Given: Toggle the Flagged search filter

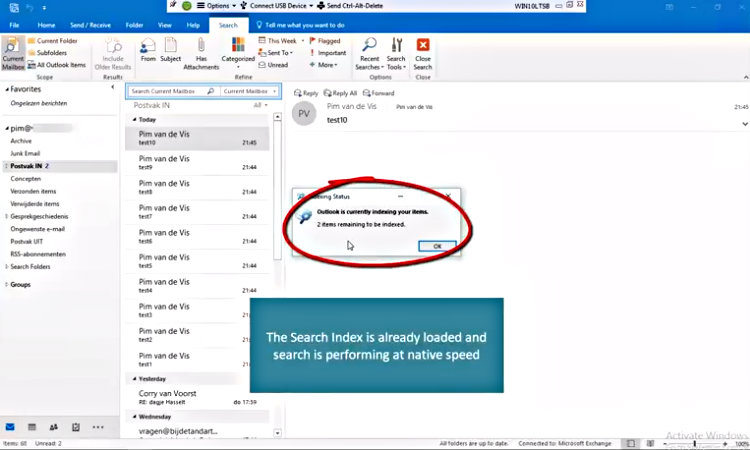Looking at the screenshot, I should click(324, 41).
